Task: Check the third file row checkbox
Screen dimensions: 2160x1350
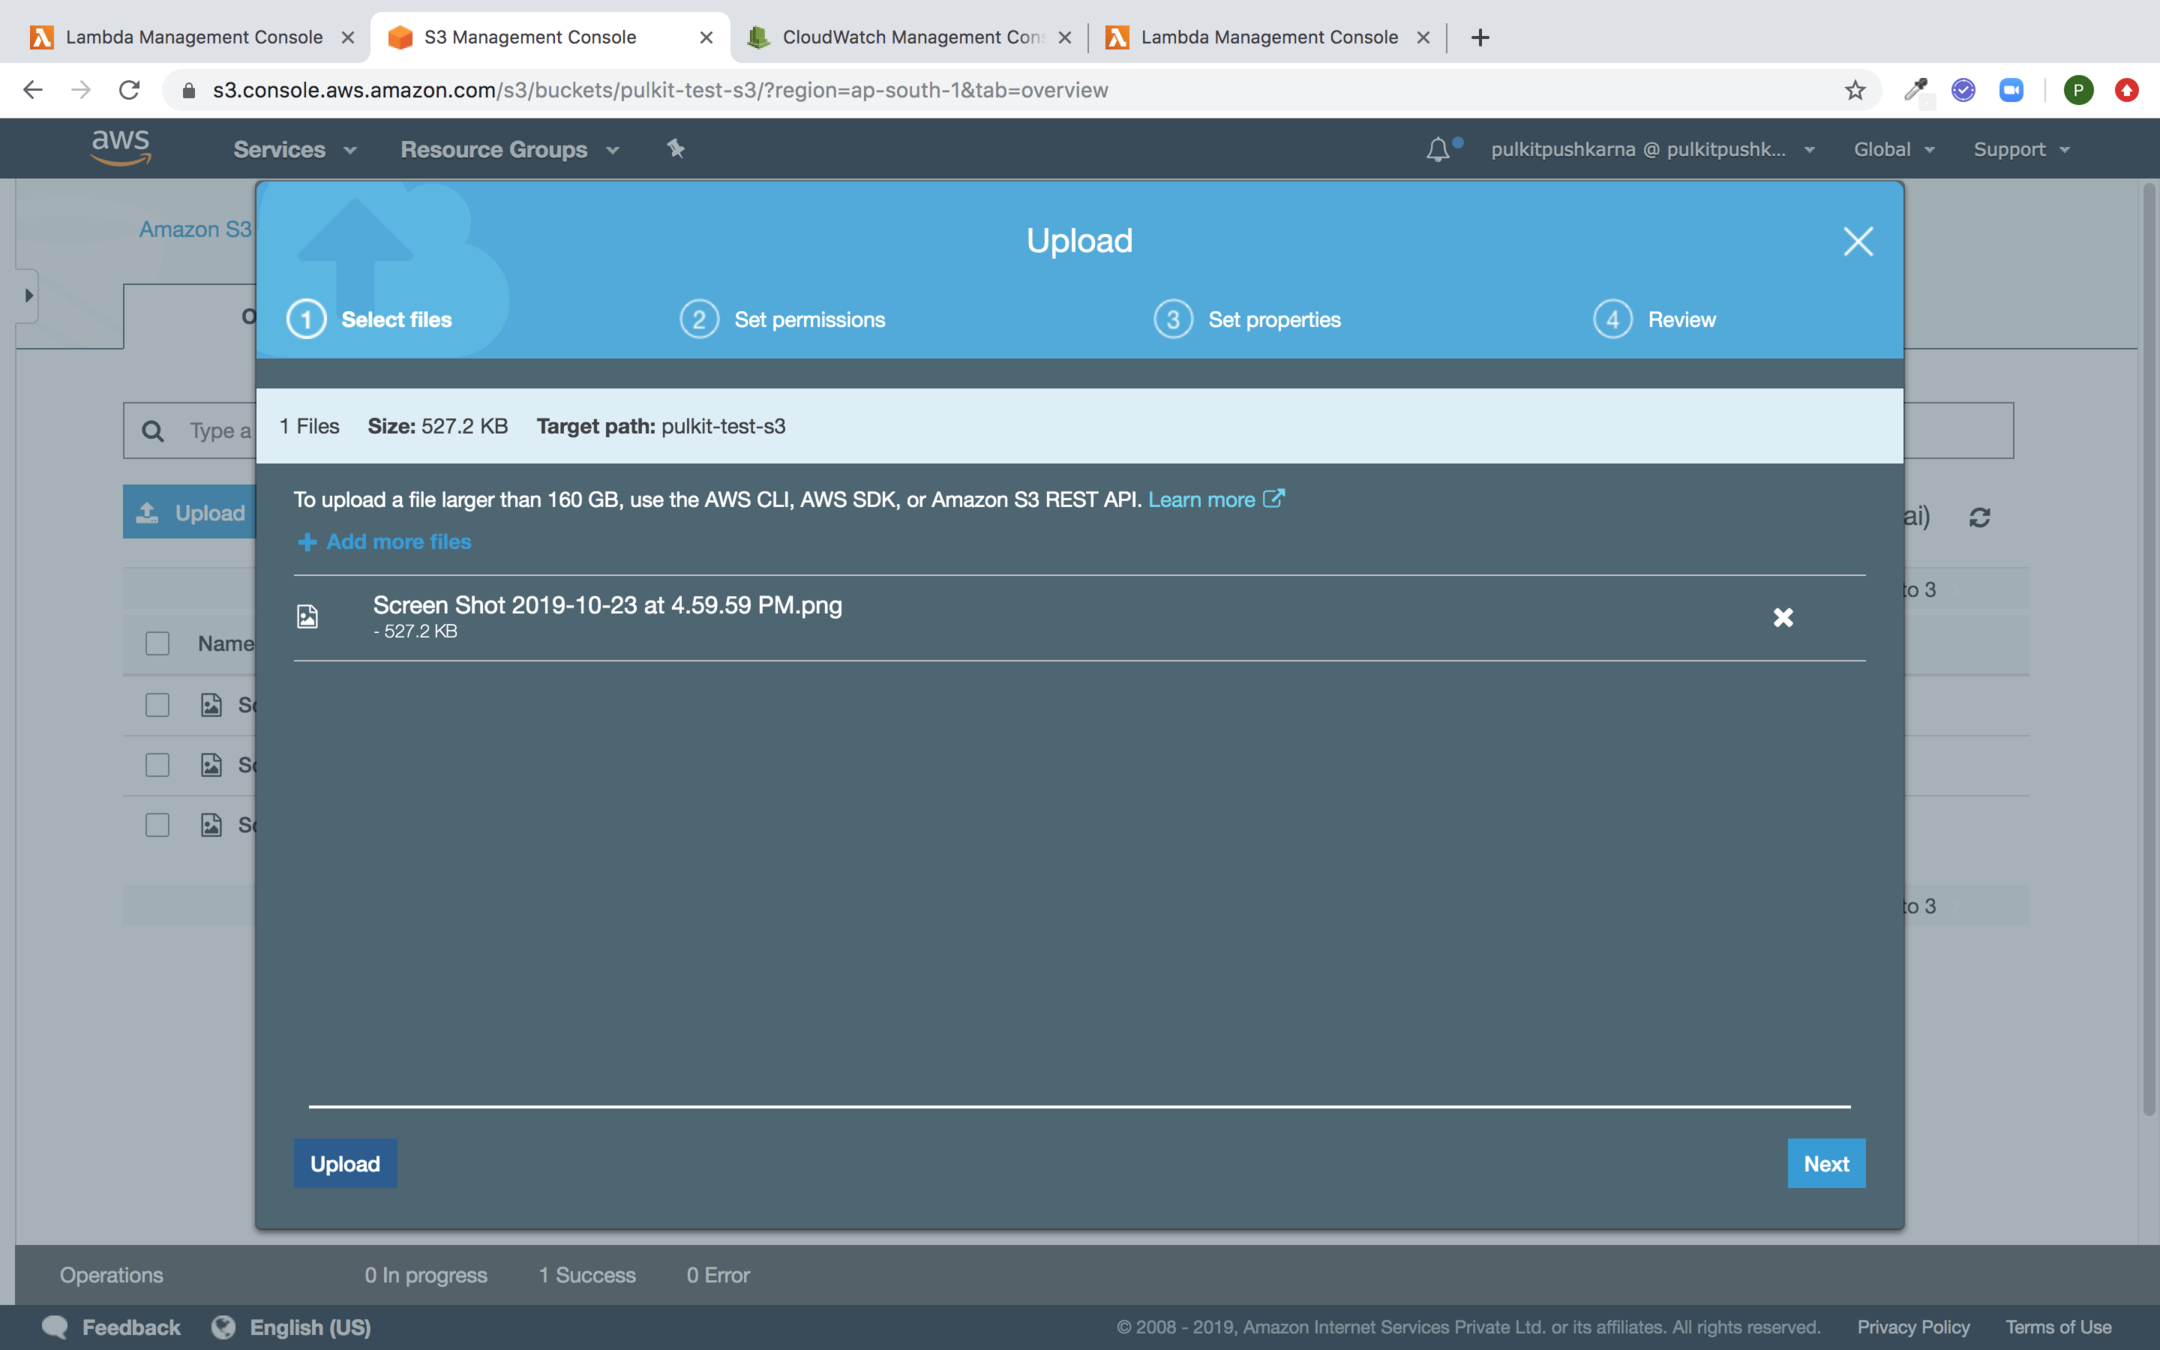Action: [x=157, y=825]
